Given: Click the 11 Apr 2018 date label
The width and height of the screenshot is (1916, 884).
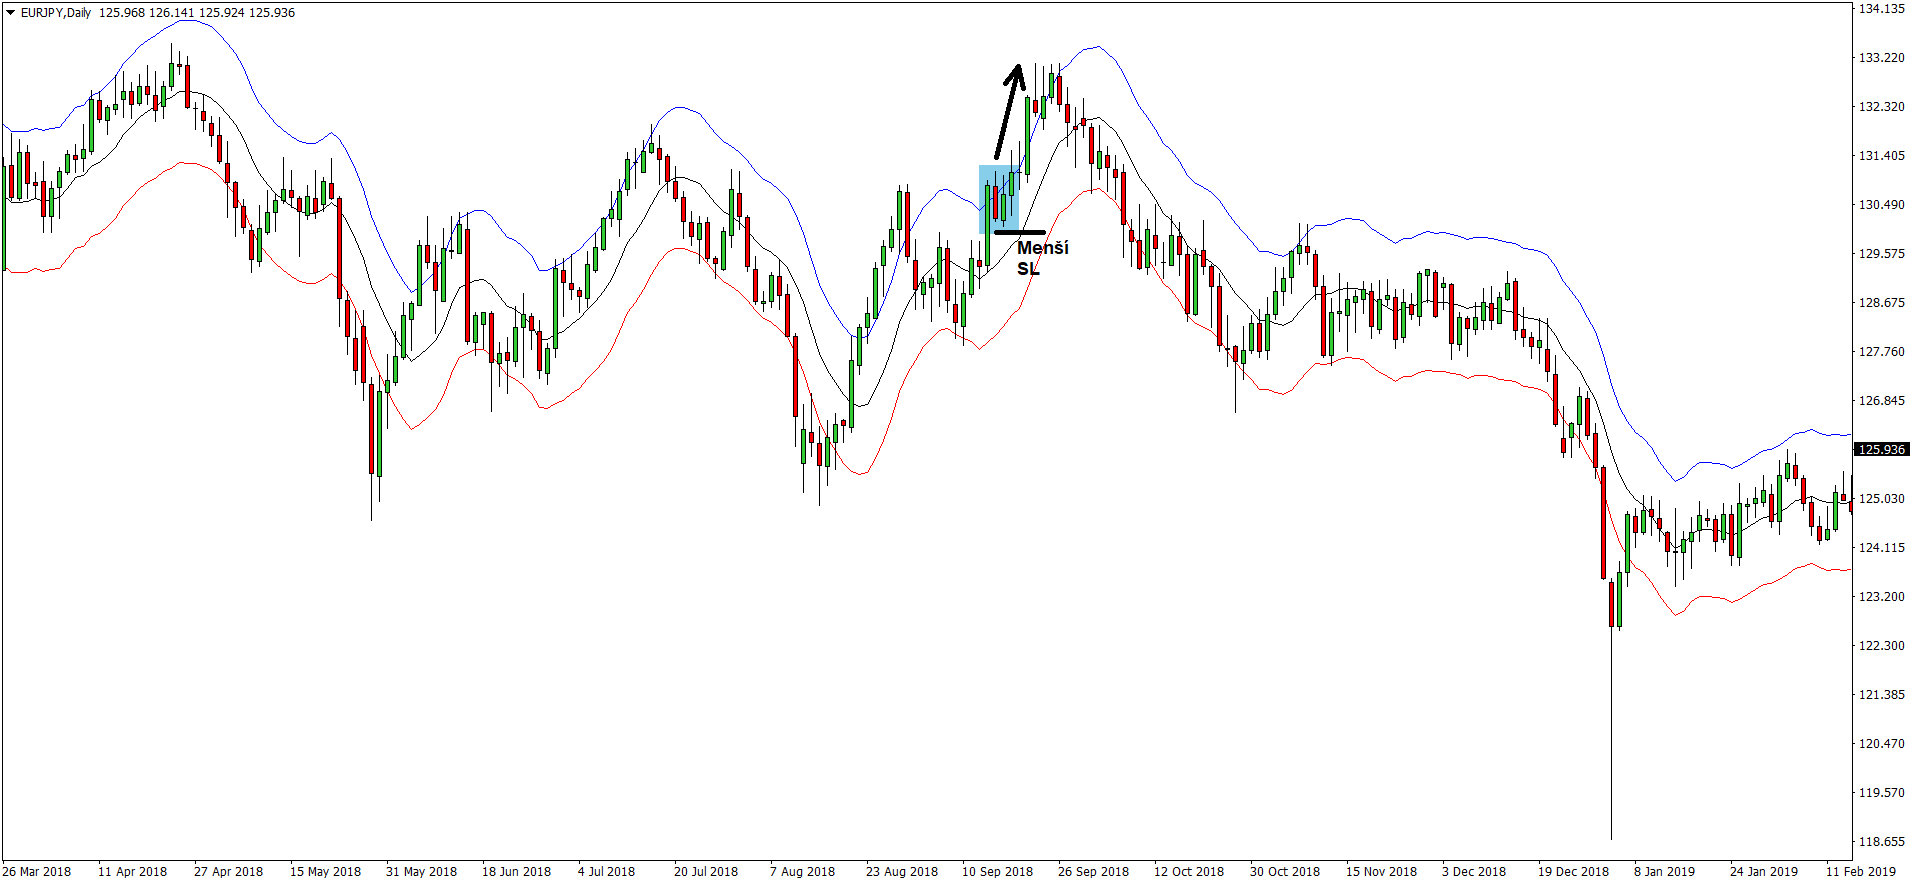Looking at the screenshot, I should 132,872.
